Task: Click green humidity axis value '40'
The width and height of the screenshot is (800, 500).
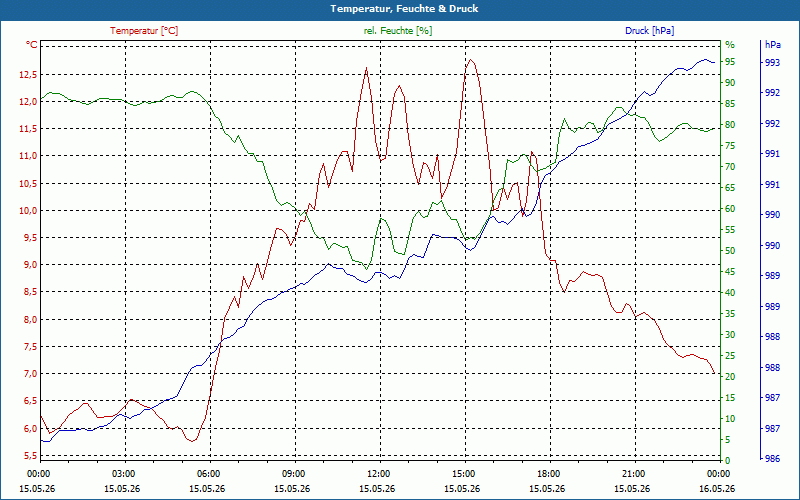Action: [730, 293]
